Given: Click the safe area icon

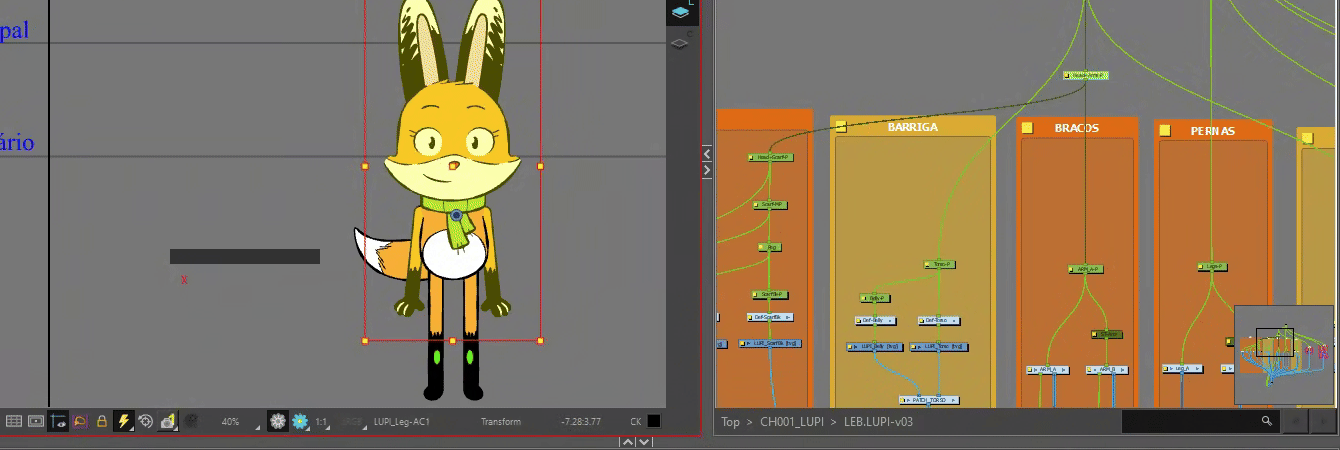Looking at the screenshot, I should click(35, 422).
